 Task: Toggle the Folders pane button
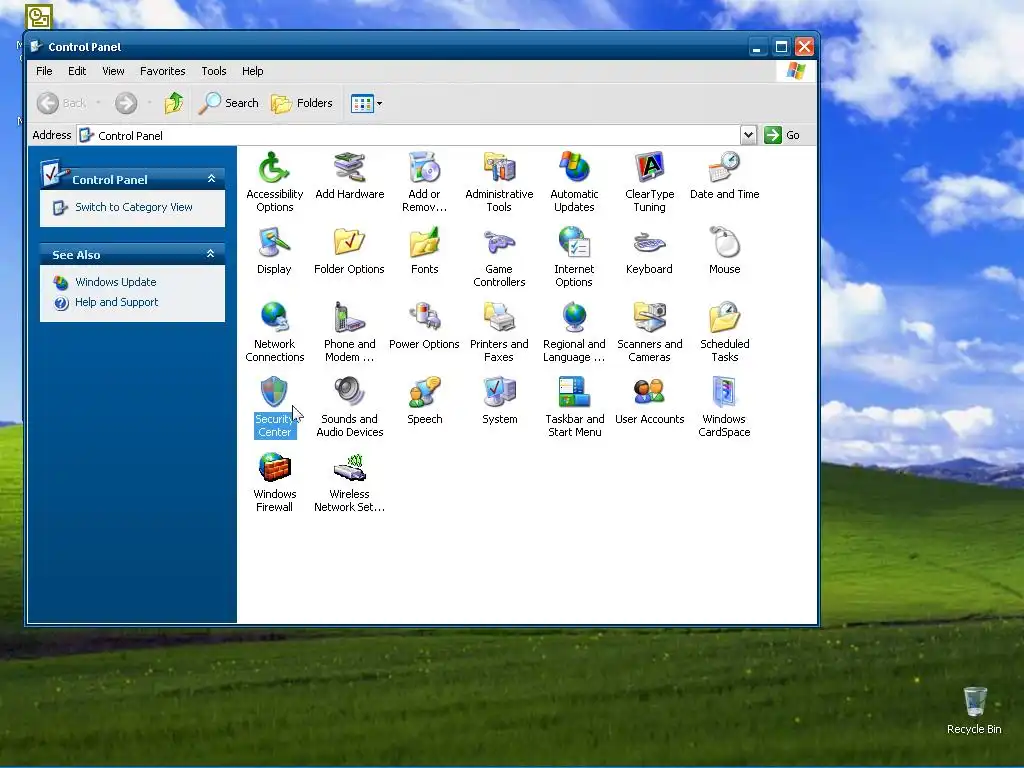point(302,103)
